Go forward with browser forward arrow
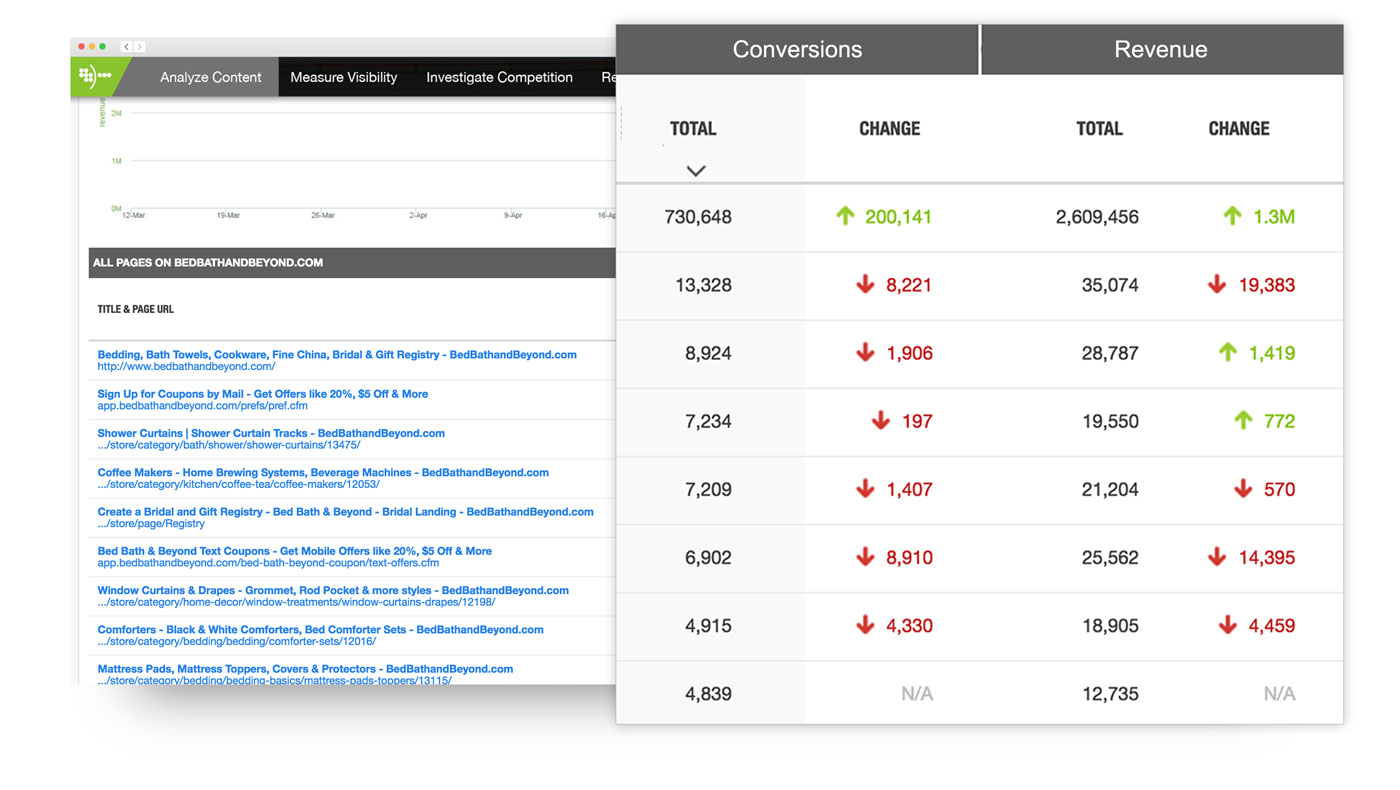This screenshot has height=790, width=1400. (x=140, y=47)
